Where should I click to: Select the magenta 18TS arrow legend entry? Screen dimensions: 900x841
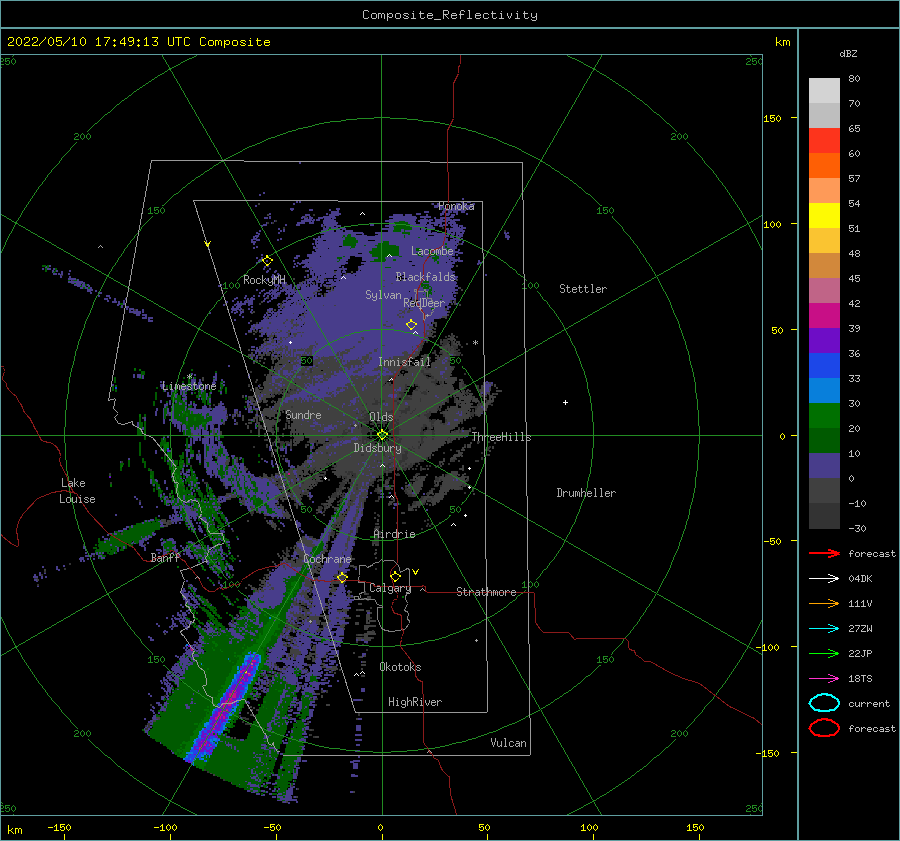[x=824, y=679]
